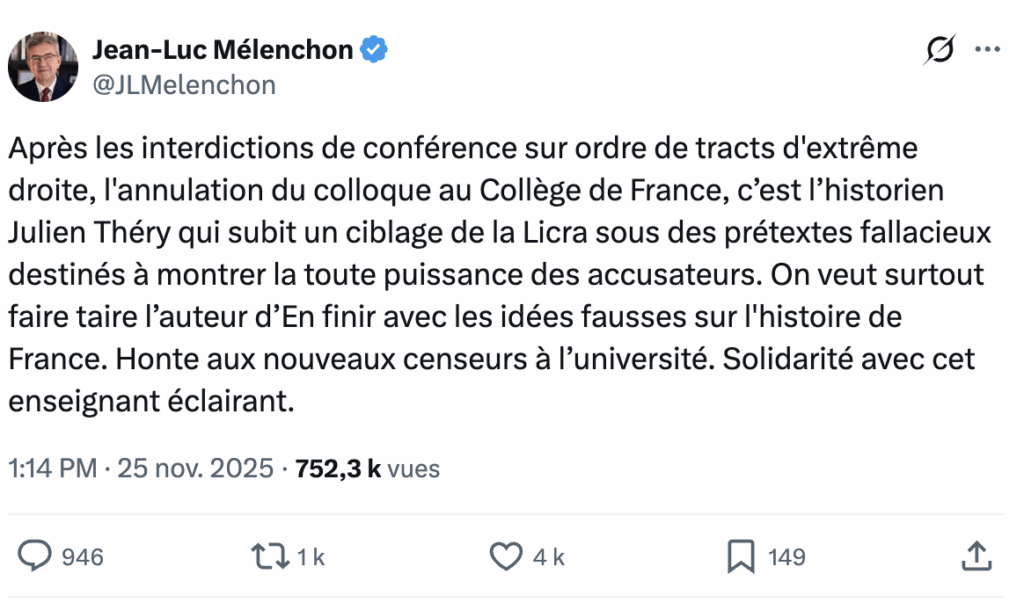Click the reply speech bubble icon
This screenshot has width=1024, height=603.
tap(37, 556)
